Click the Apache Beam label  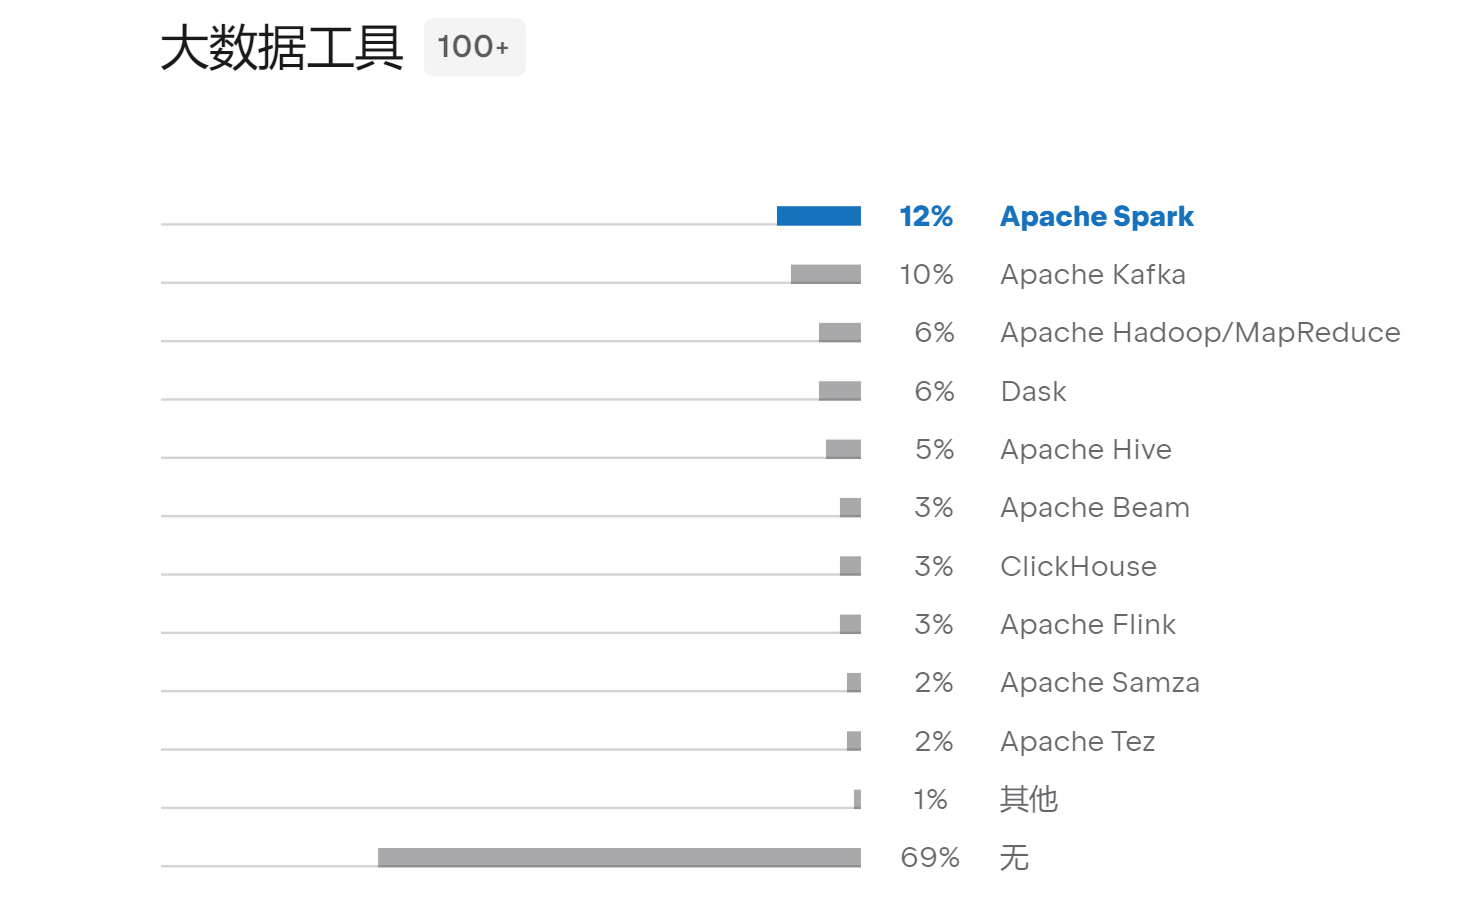click(1095, 508)
